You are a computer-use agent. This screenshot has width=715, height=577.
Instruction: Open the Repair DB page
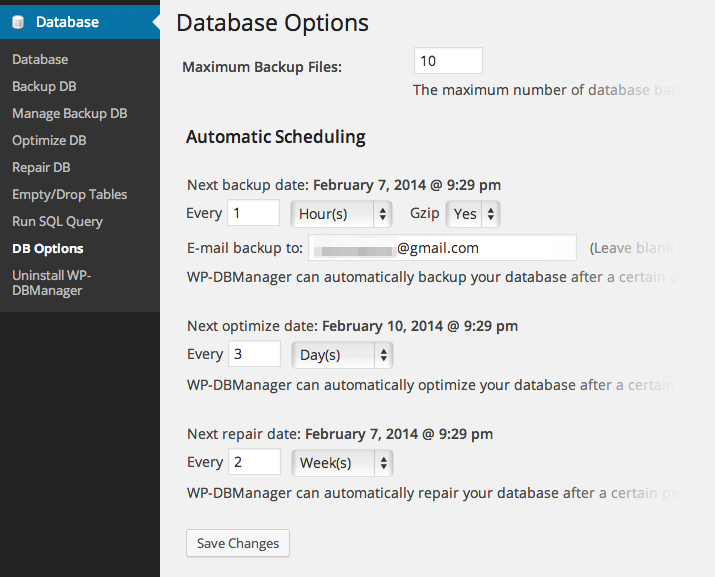[x=41, y=168]
